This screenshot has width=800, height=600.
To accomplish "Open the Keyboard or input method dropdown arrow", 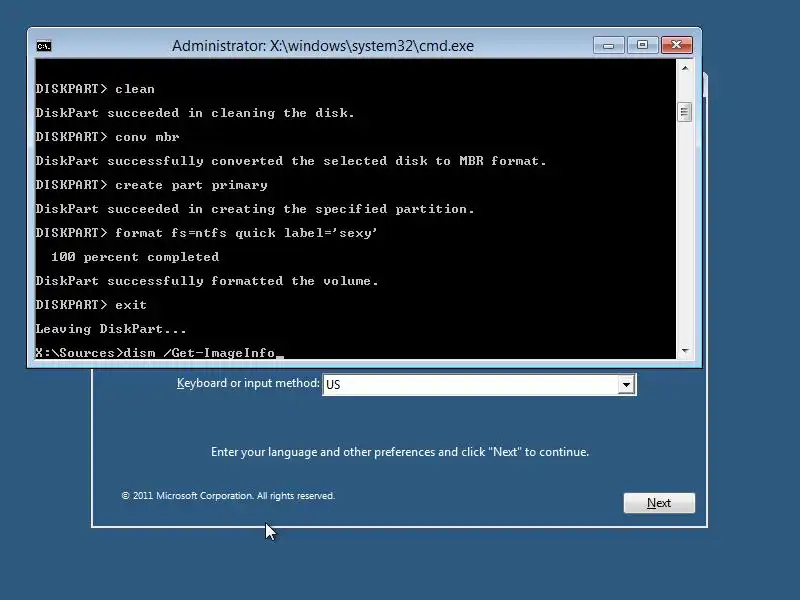I will tap(626, 385).
